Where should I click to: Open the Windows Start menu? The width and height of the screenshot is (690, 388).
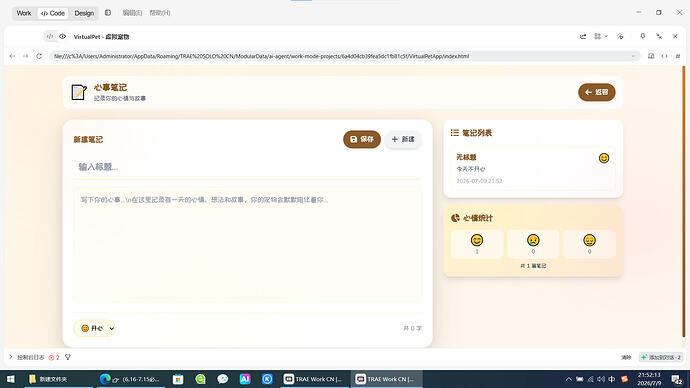coord(11,379)
